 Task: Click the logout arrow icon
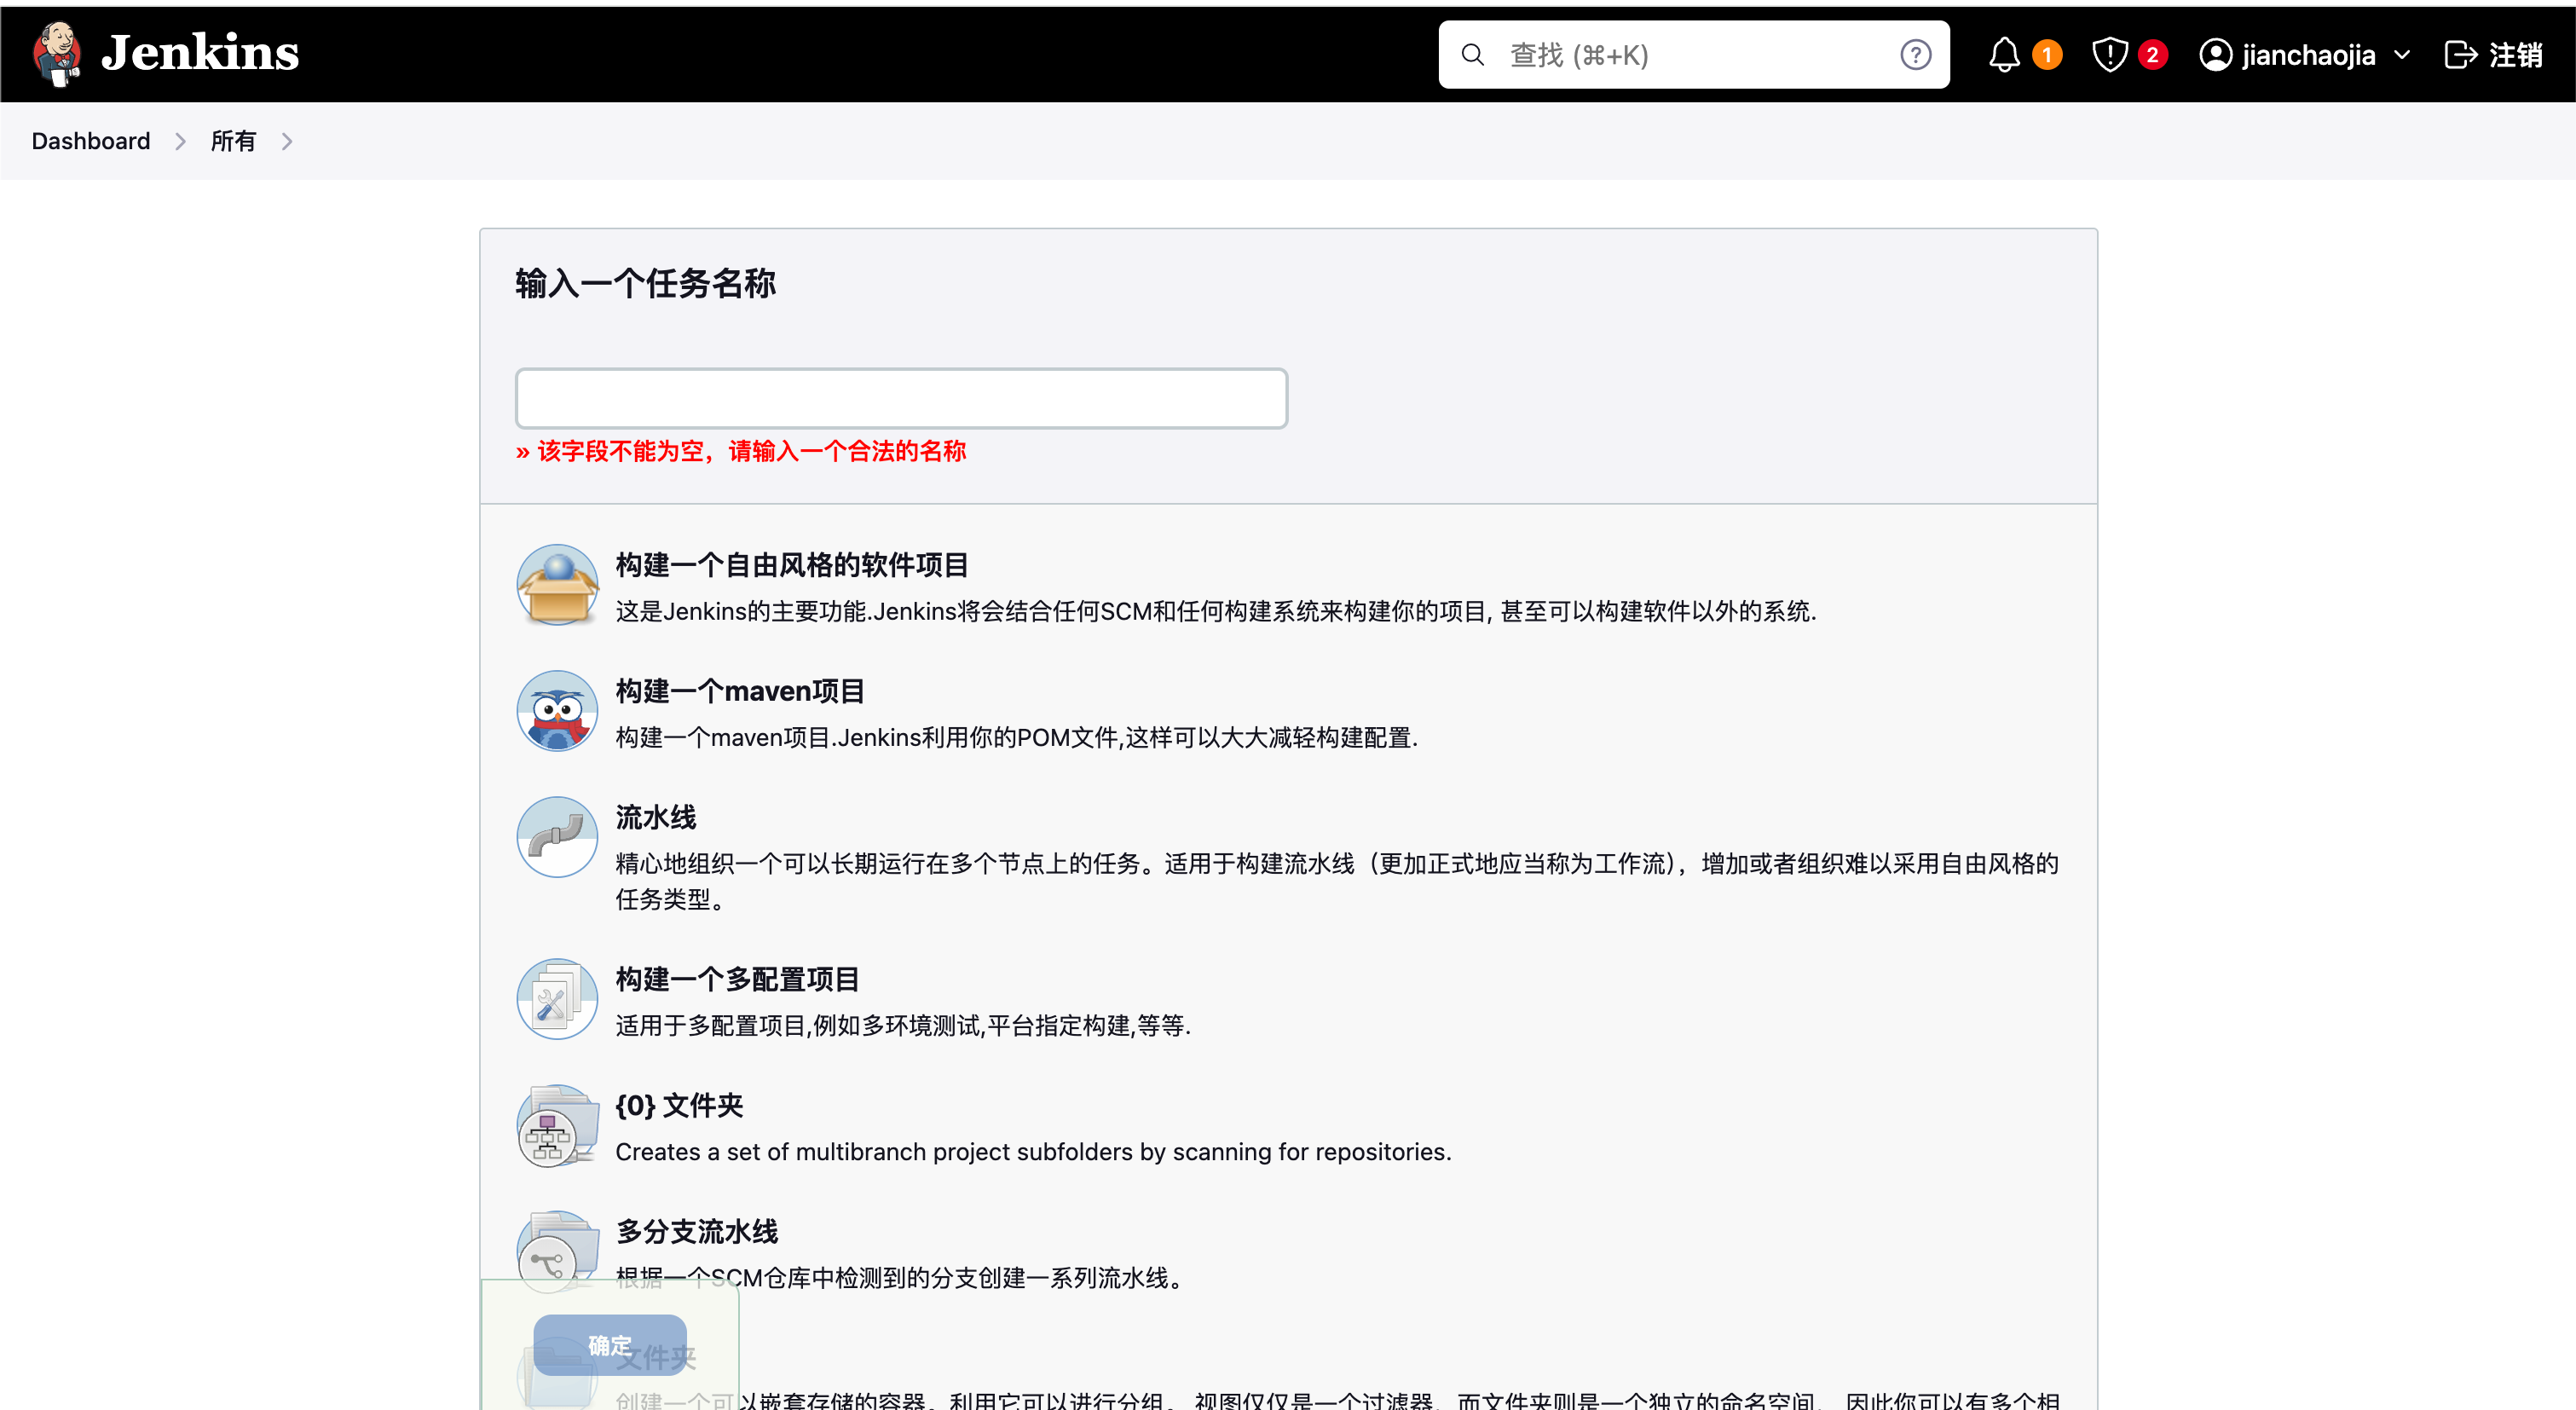tap(2460, 55)
